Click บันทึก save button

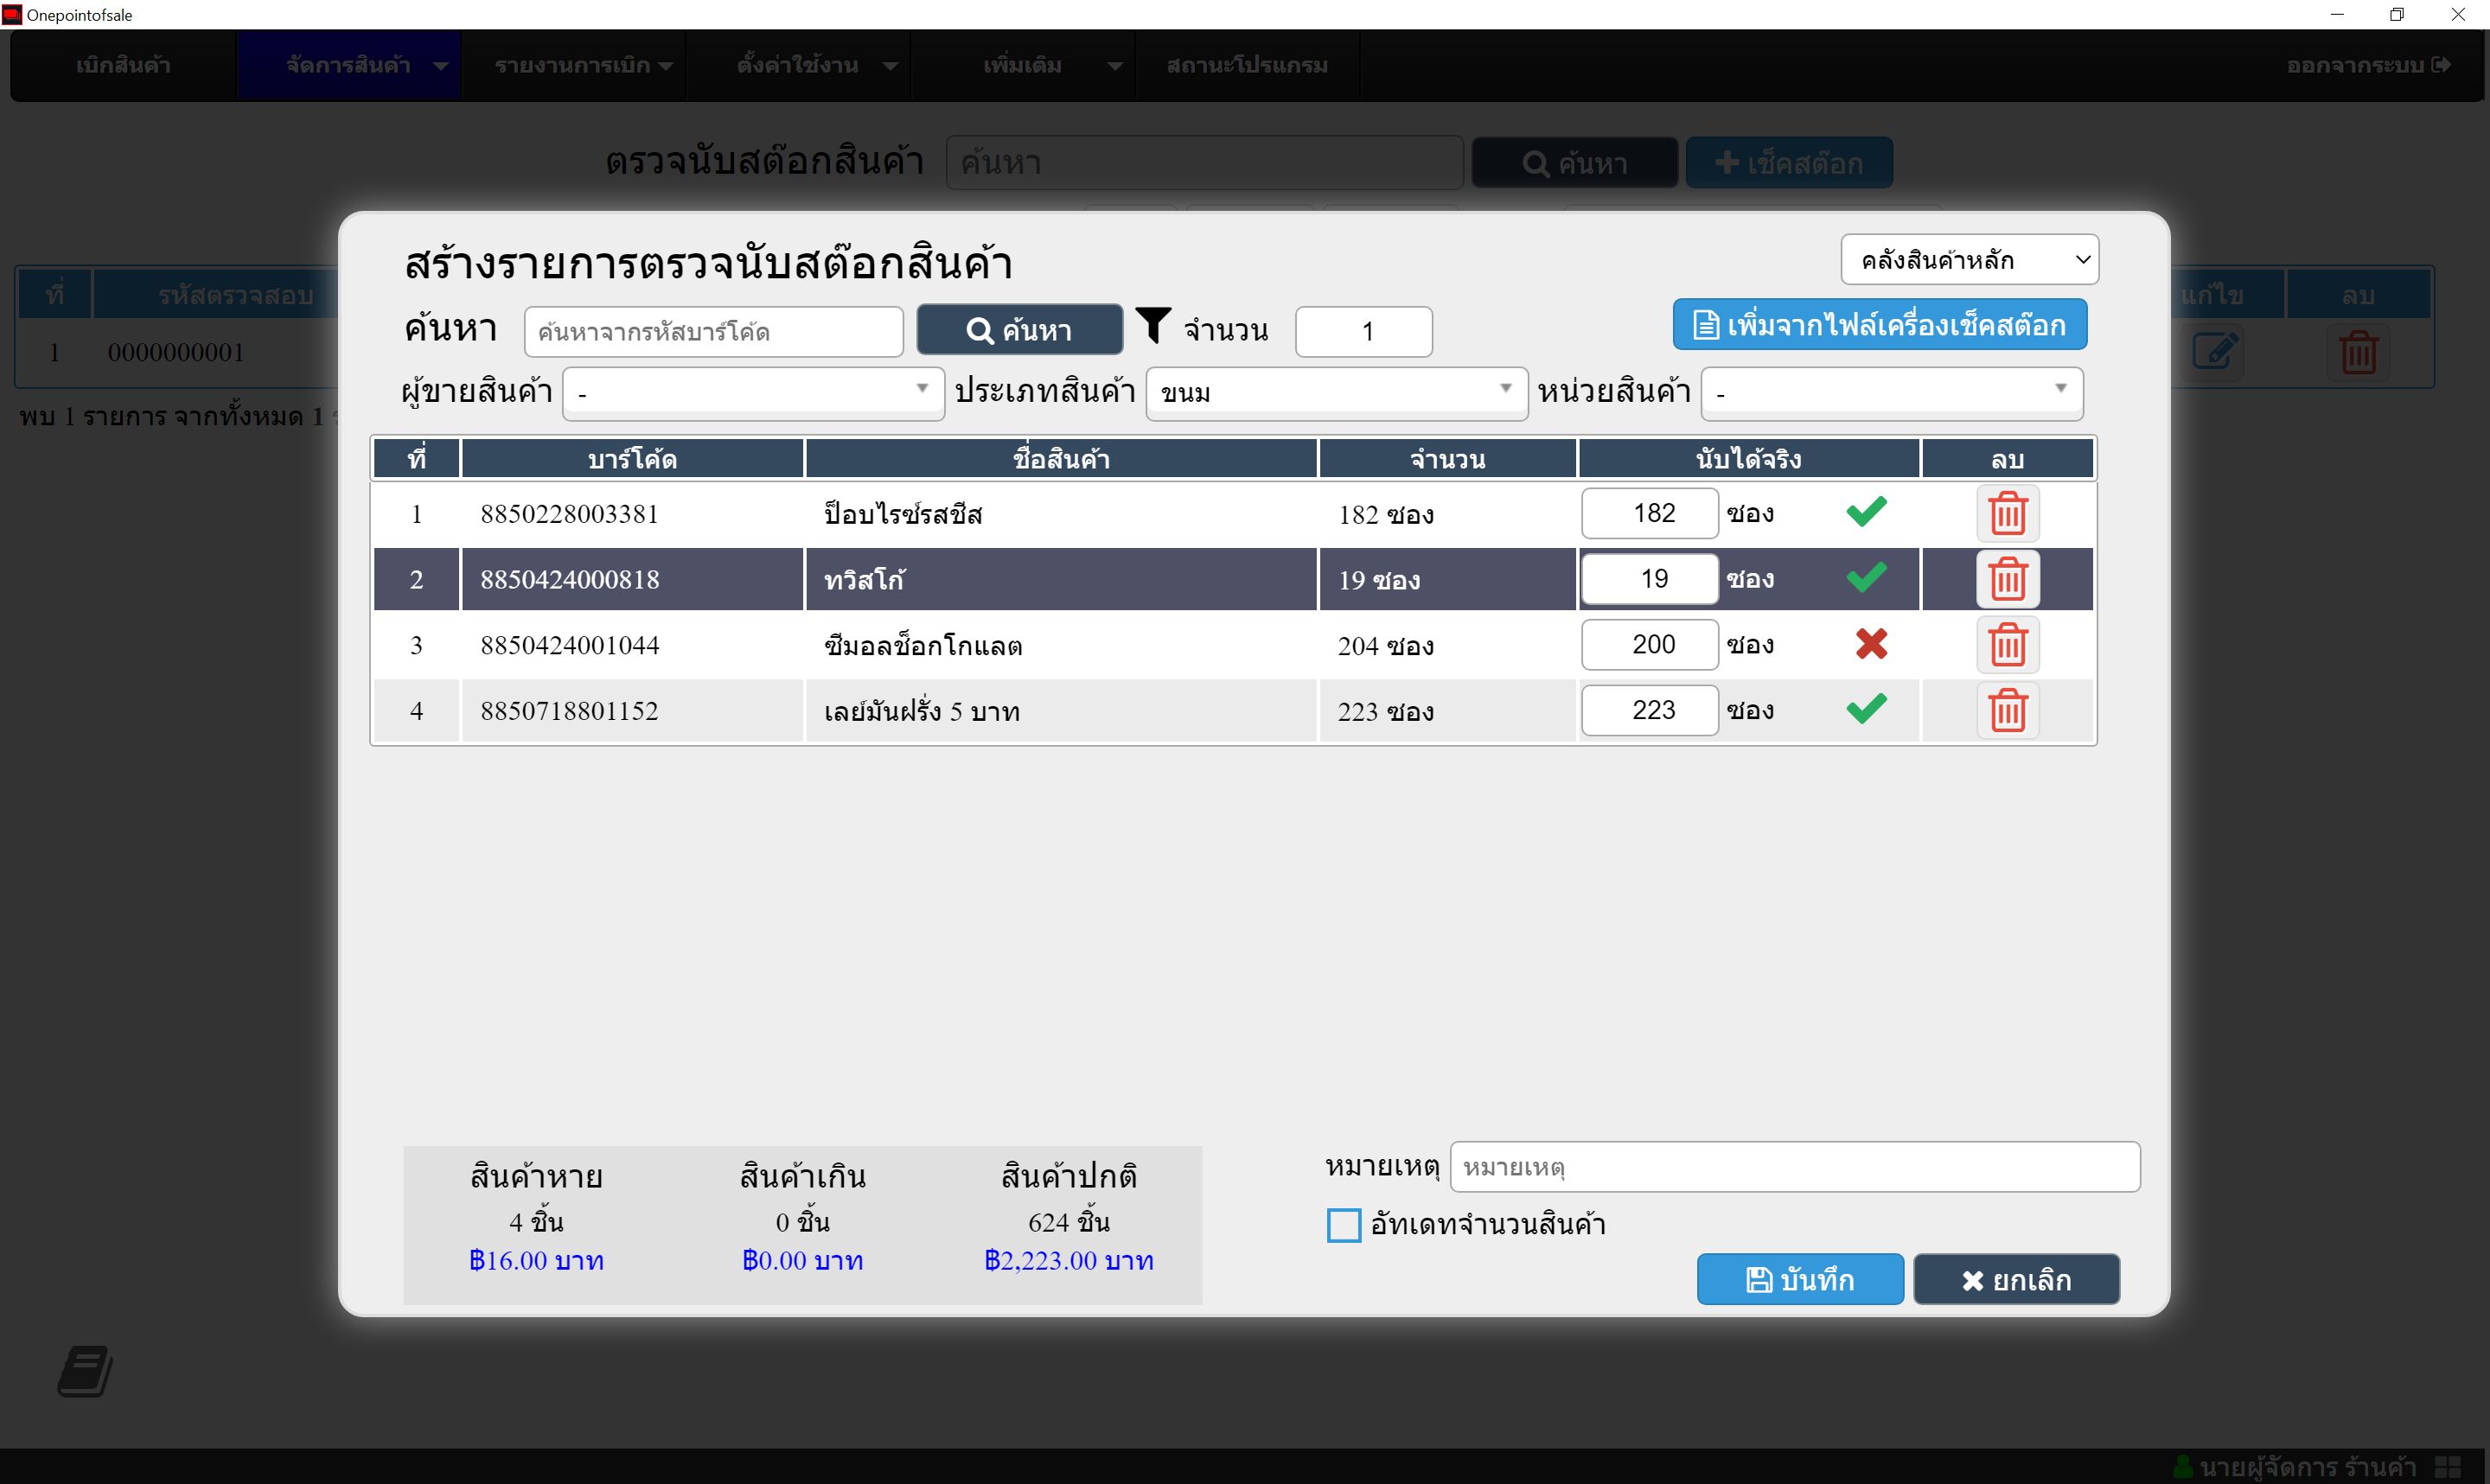coord(1799,1280)
